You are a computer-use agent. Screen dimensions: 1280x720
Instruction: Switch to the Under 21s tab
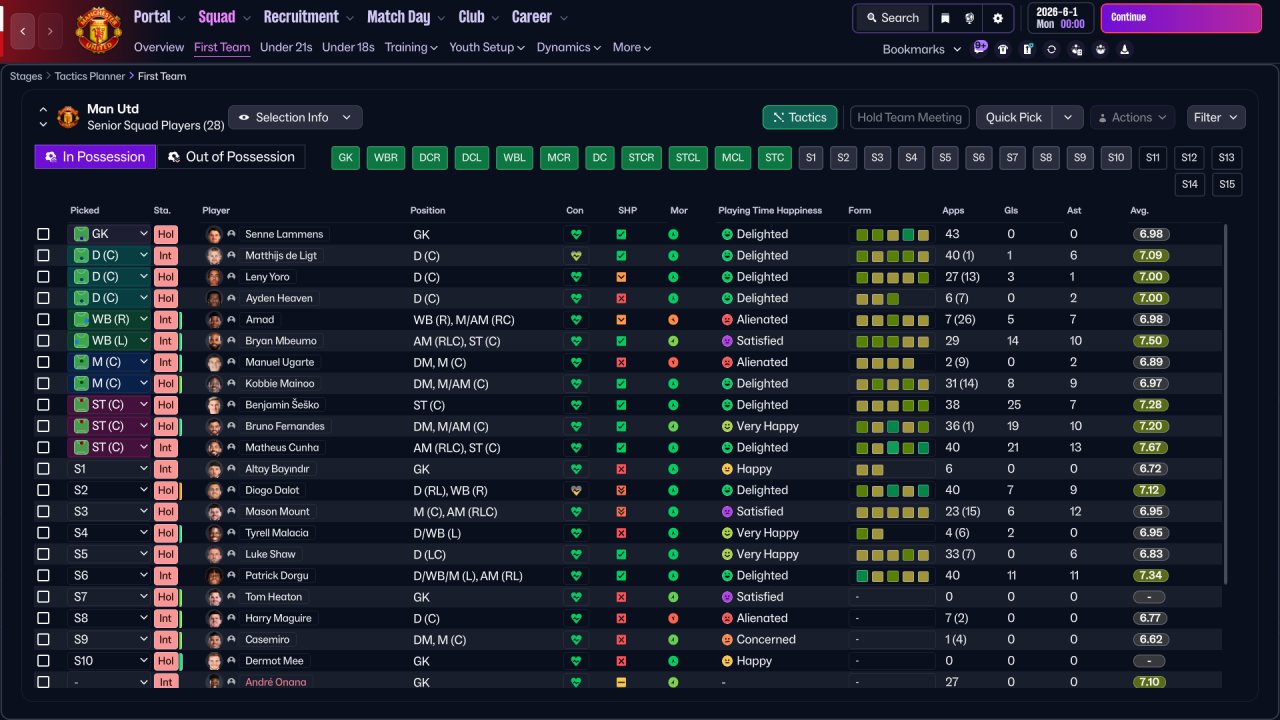[x=286, y=47]
